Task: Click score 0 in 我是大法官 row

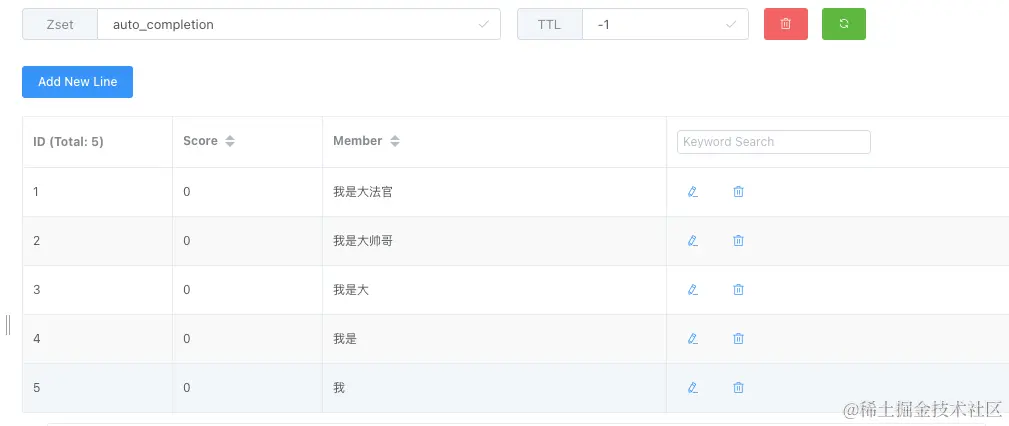Action: (x=187, y=192)
